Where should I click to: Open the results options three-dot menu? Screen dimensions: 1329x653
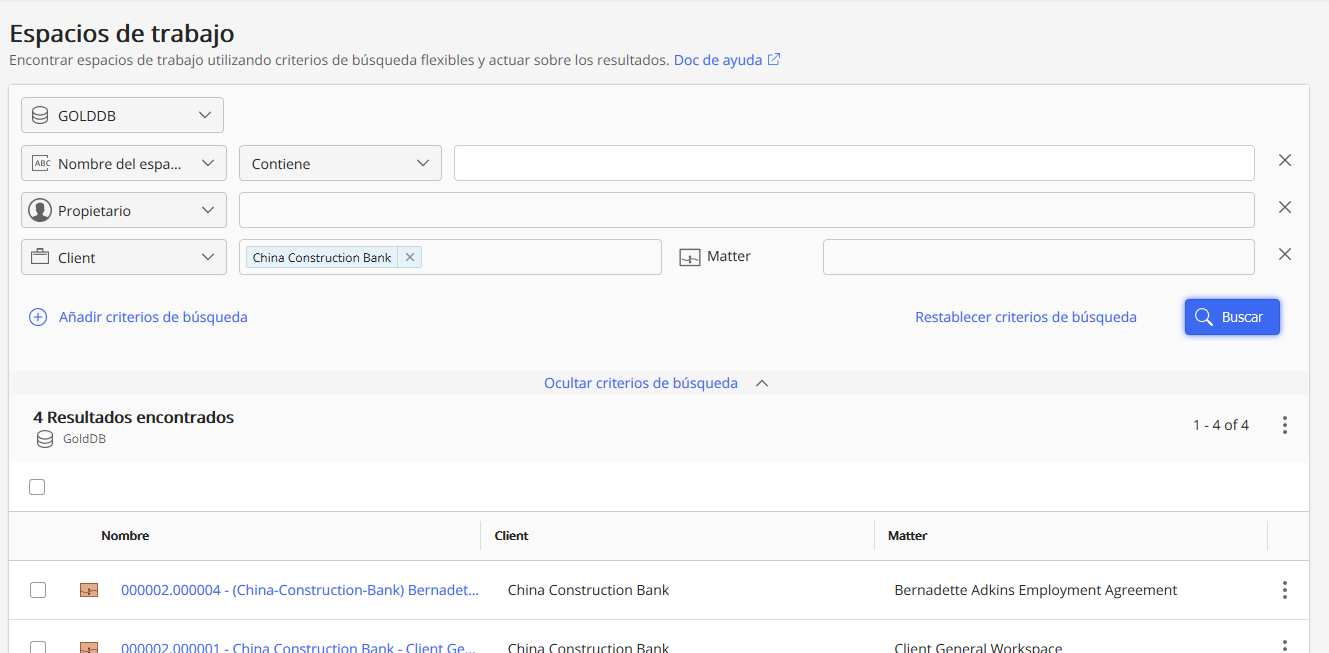click(1285, 425)
